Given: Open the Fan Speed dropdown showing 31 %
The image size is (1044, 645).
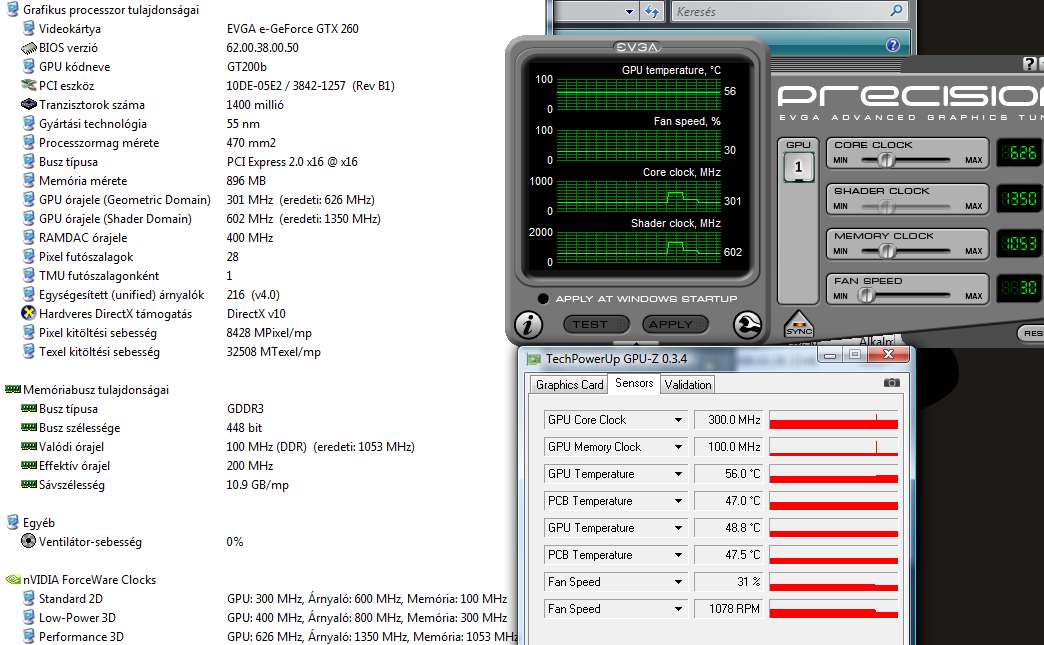Looking at the screenshot, I should 678,582.
